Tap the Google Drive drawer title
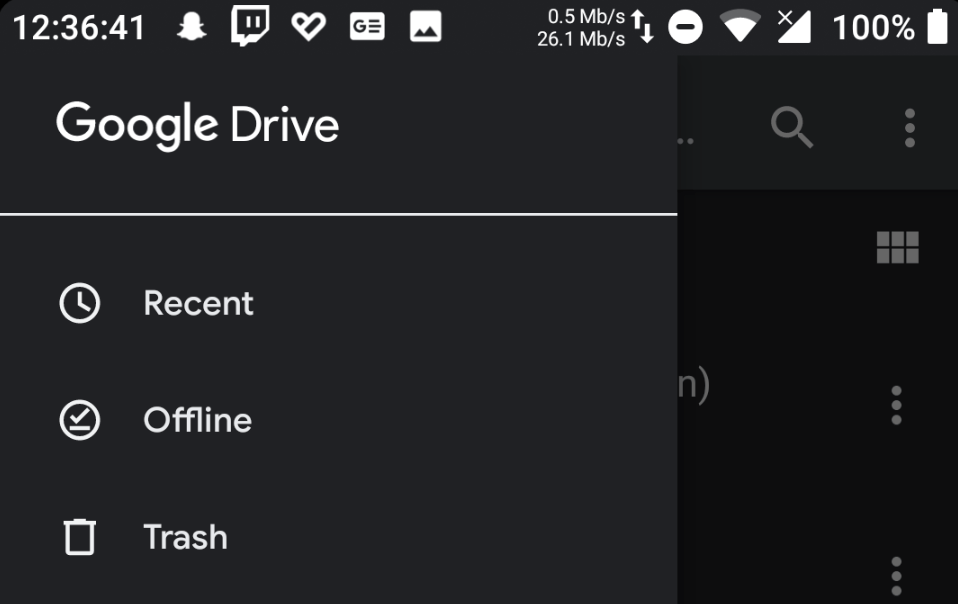The height and width of the screenshot is (604, 958). pos(197,125)
